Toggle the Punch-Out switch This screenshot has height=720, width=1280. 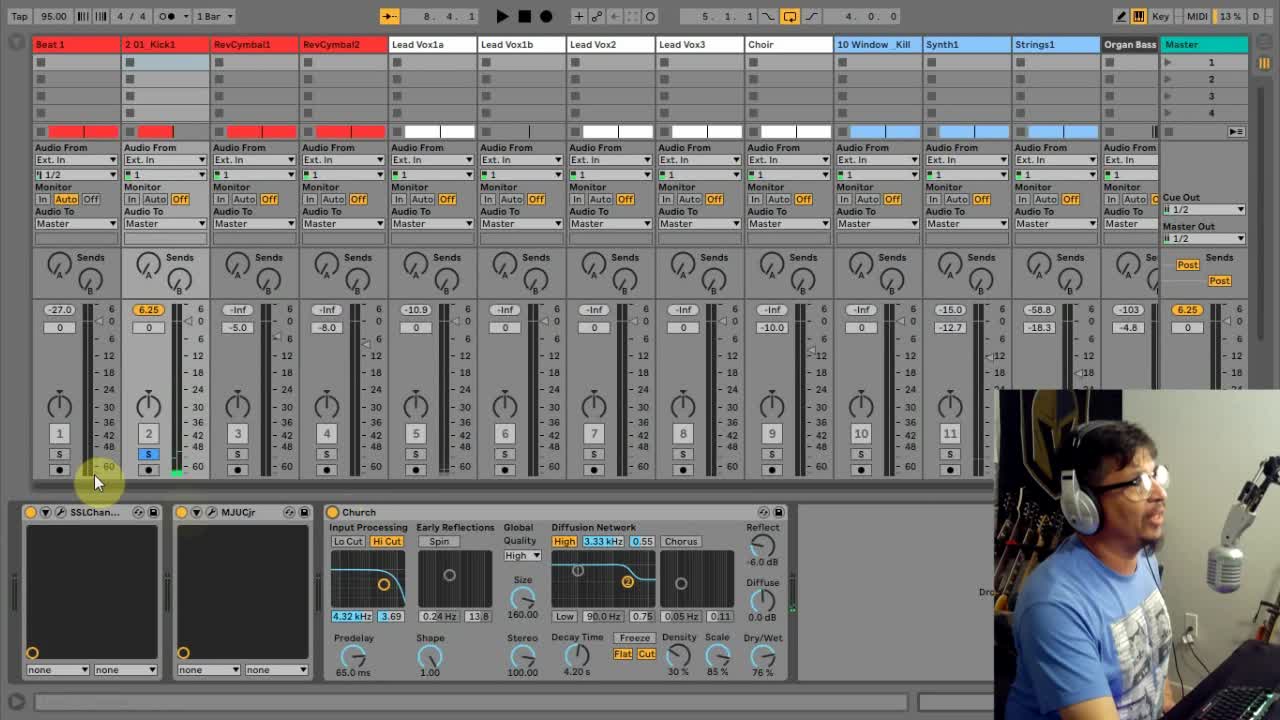[x=811, y=16]
